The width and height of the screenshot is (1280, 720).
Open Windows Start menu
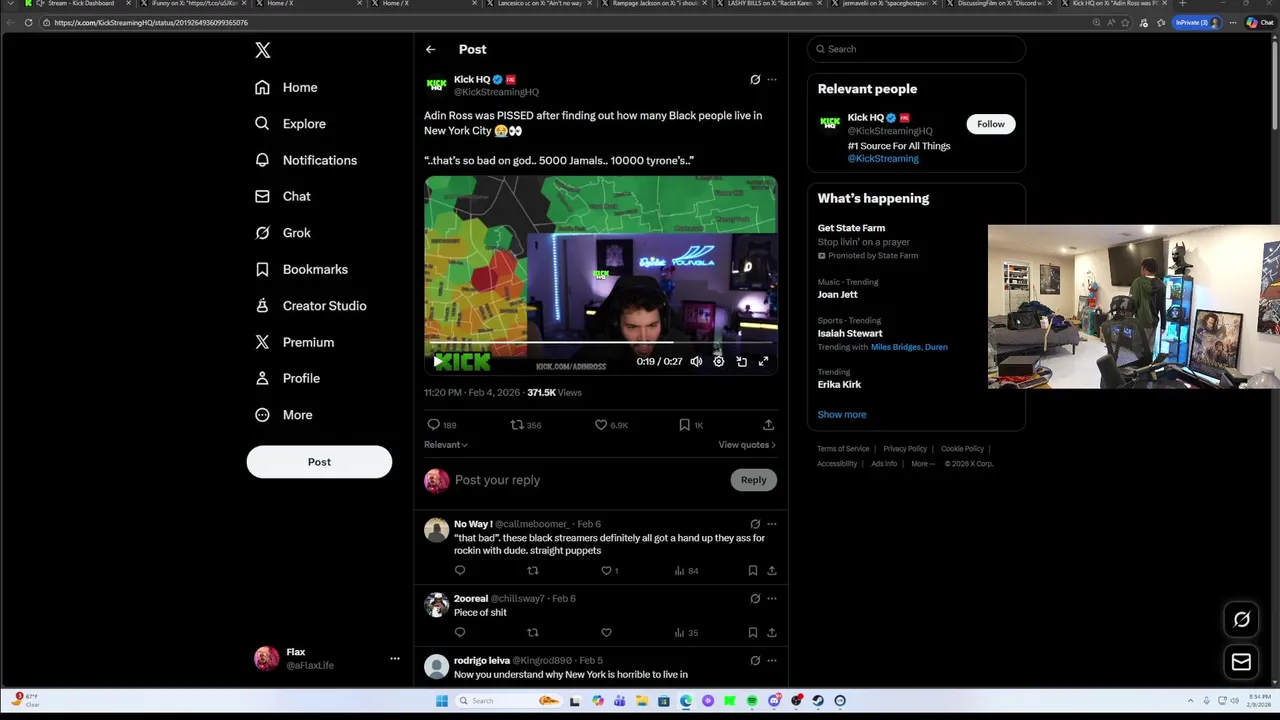(x=441, y=701)
